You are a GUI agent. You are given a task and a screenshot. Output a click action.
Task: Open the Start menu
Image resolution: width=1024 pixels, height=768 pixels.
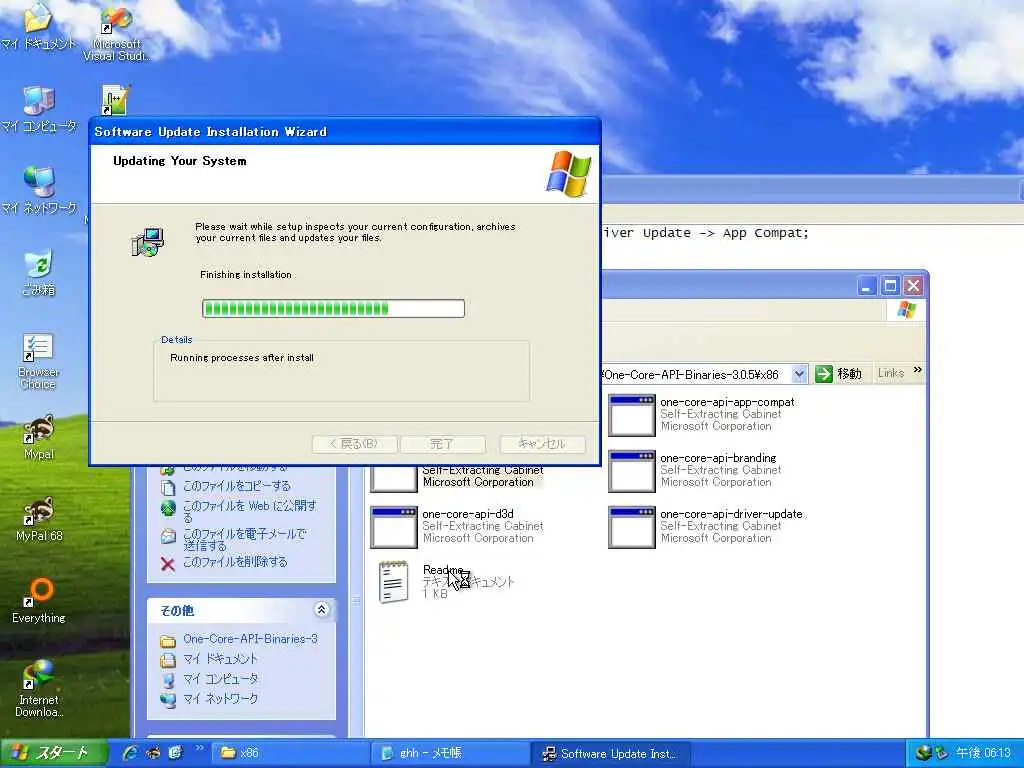53,753
